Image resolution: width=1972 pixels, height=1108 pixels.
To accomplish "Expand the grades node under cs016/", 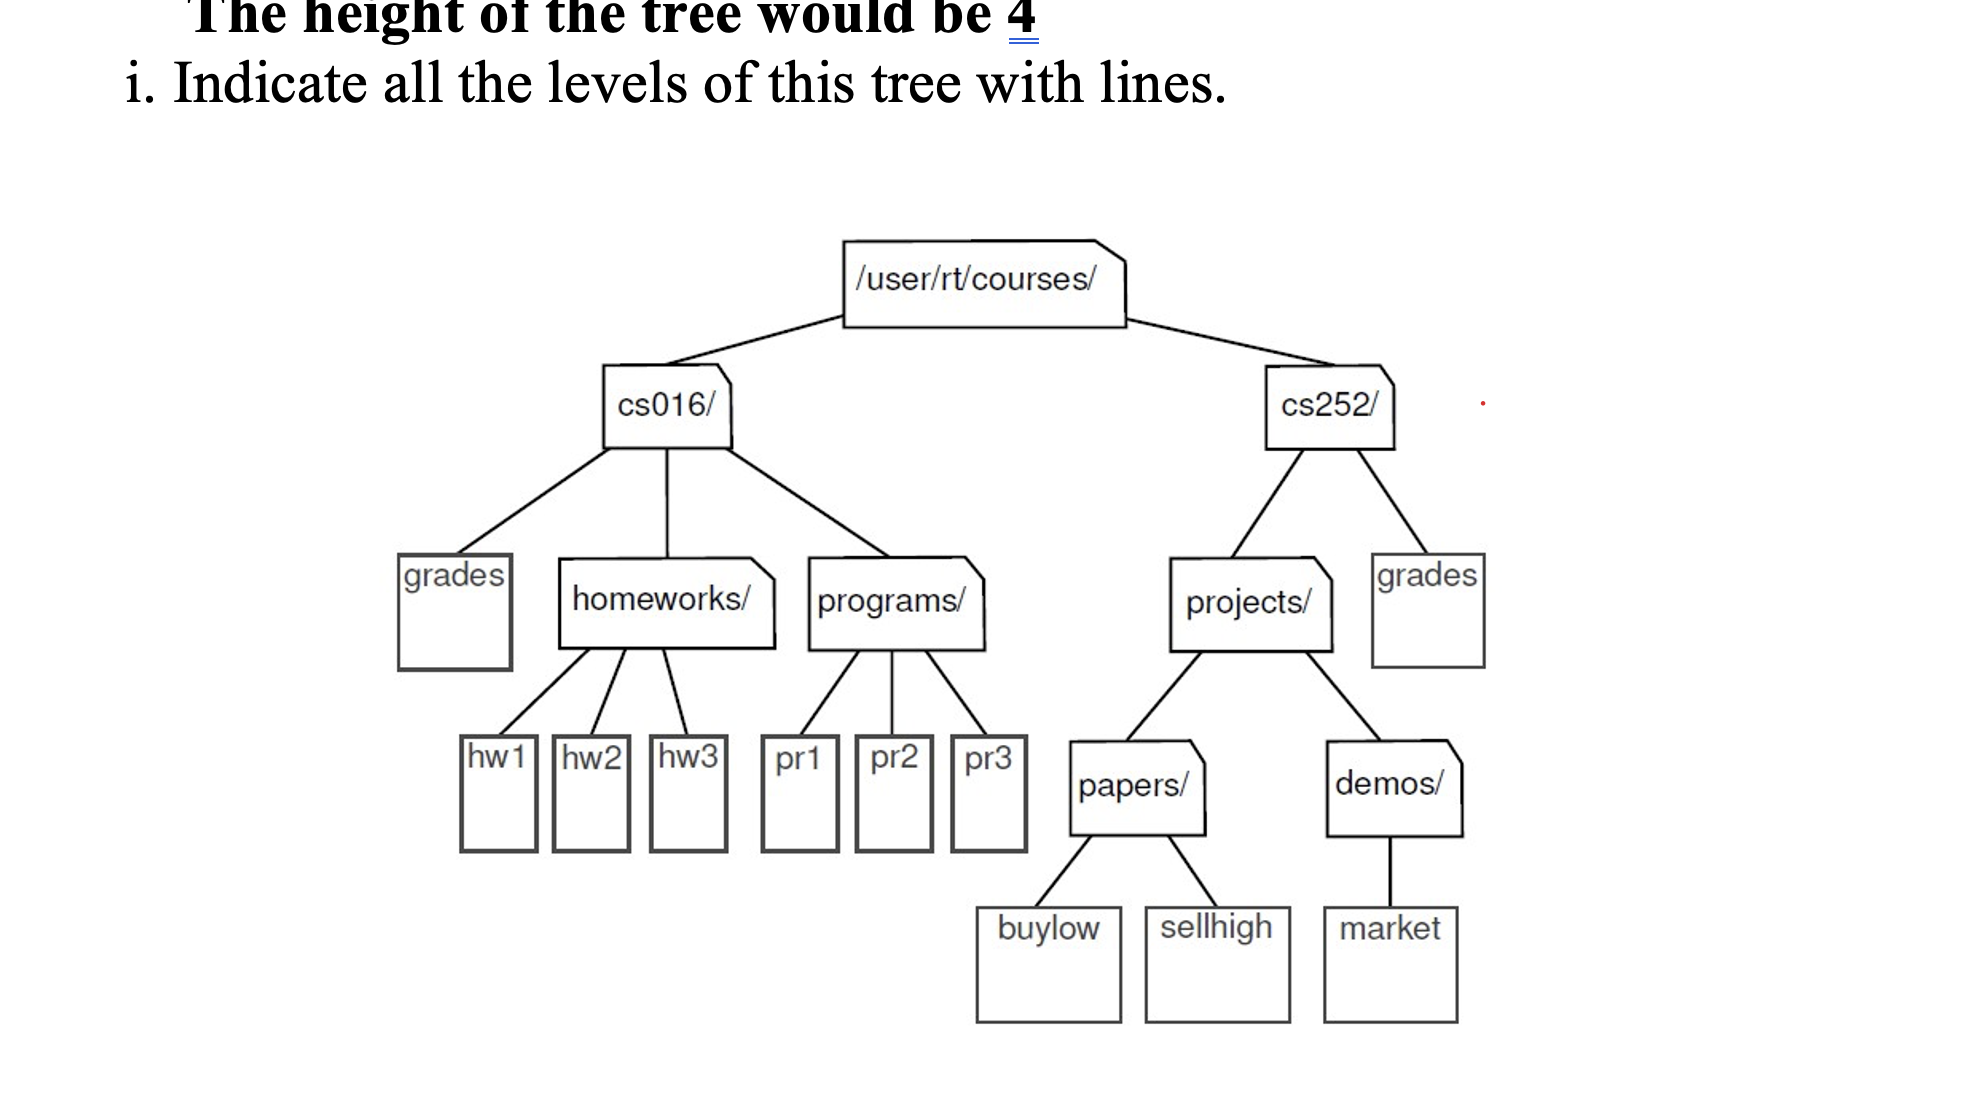I will (454, 610).
